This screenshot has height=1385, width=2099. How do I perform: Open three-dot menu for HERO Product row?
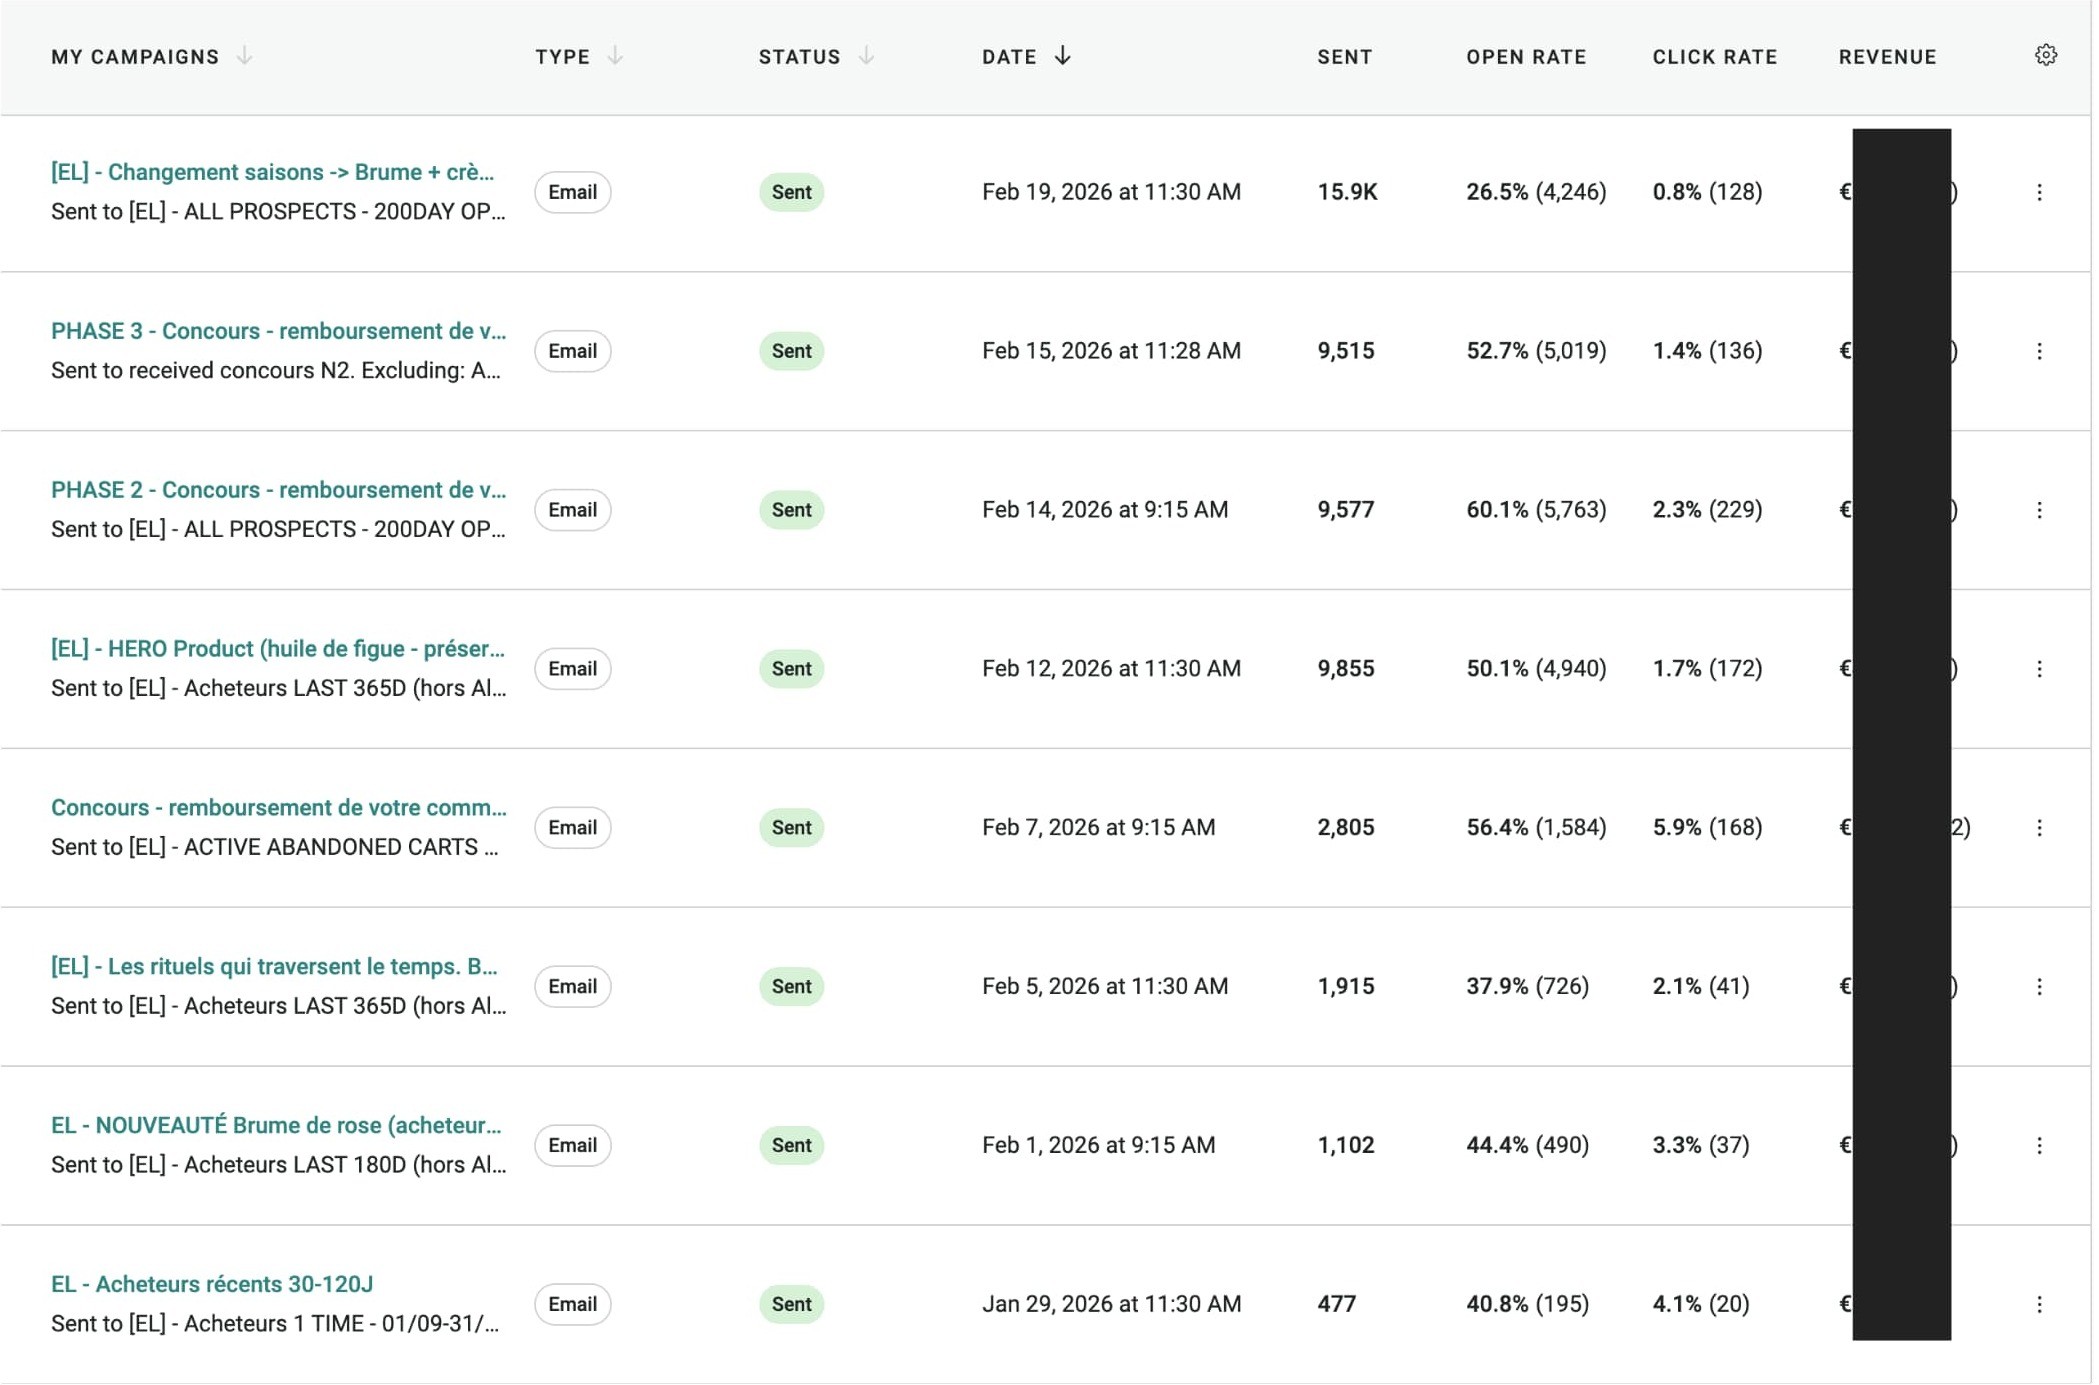(x=2038, y=669)
